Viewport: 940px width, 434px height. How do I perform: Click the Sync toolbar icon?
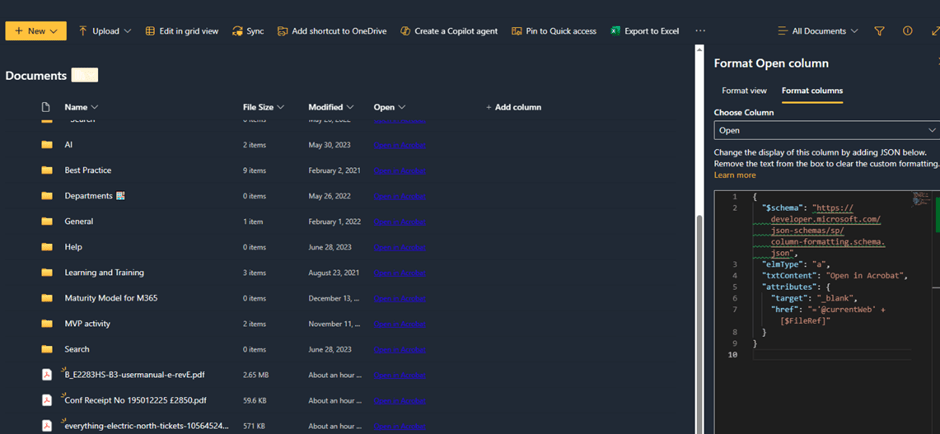(237, 31)
